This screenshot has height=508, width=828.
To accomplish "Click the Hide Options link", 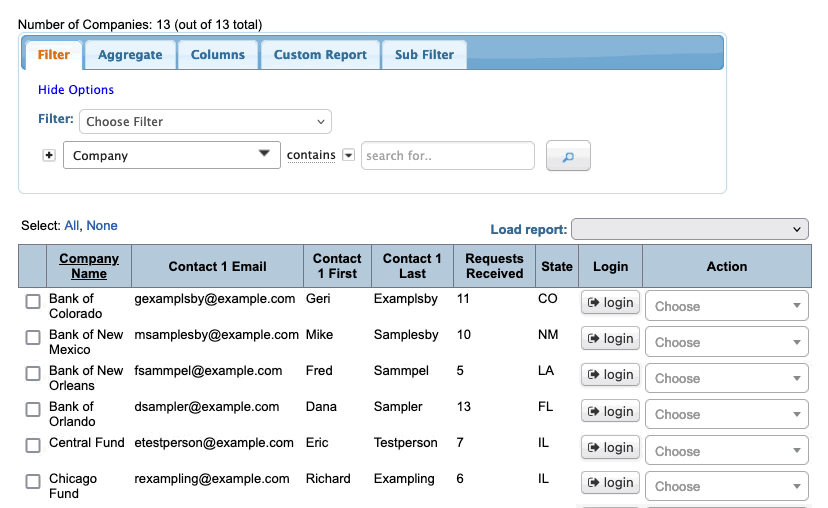I will point(76,90).
